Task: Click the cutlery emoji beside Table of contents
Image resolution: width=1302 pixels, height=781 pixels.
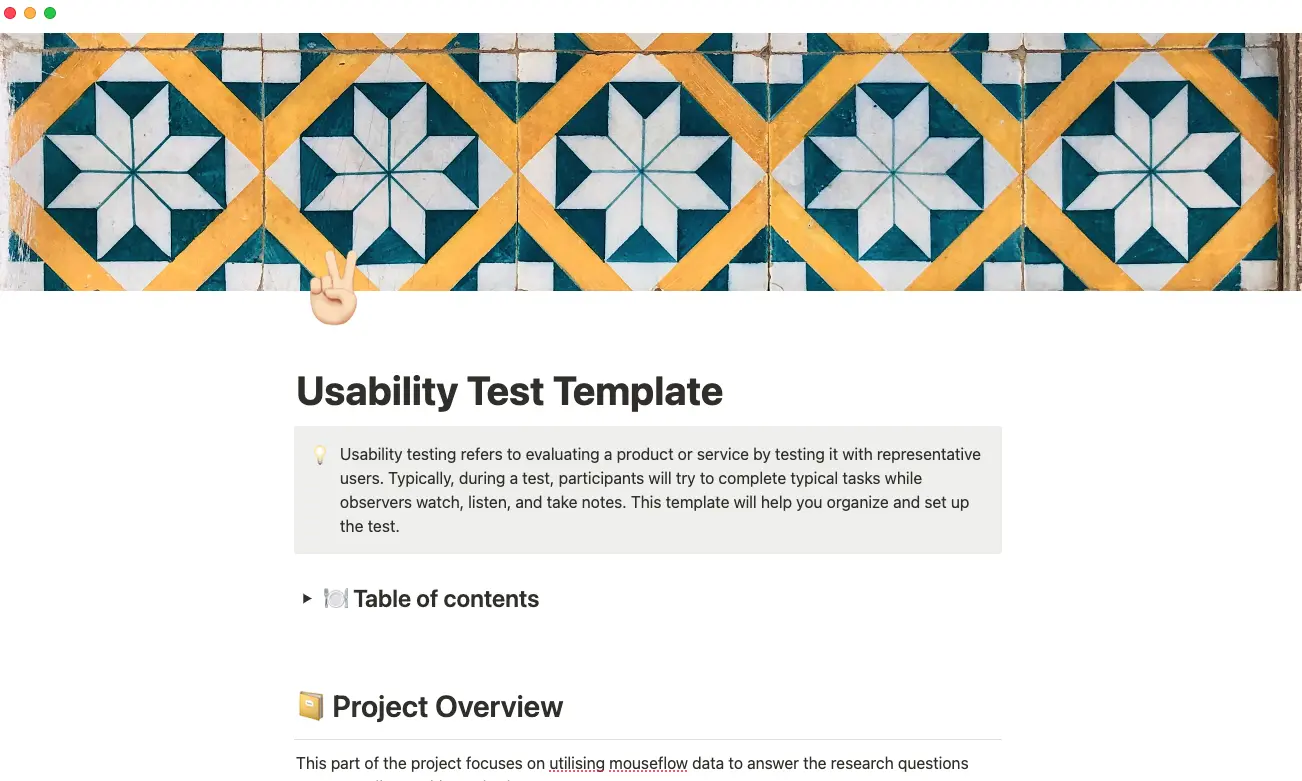Action: [334, 598]
